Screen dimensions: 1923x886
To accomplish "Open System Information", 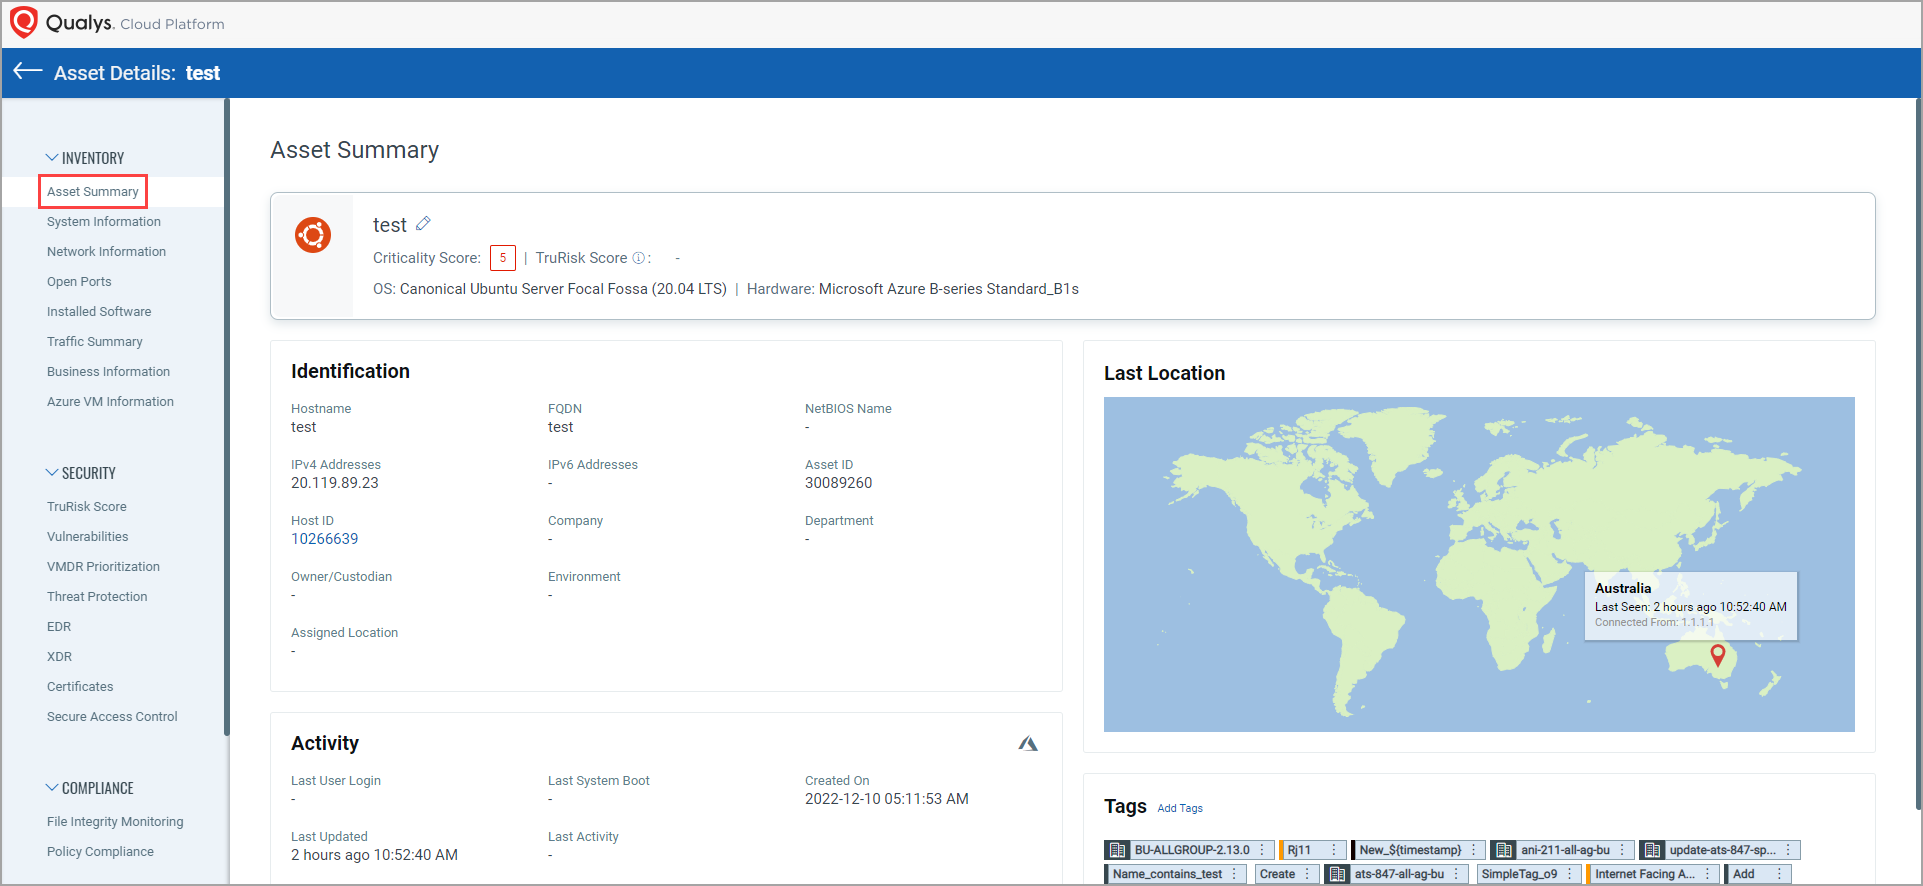I will tap(104, 222).
